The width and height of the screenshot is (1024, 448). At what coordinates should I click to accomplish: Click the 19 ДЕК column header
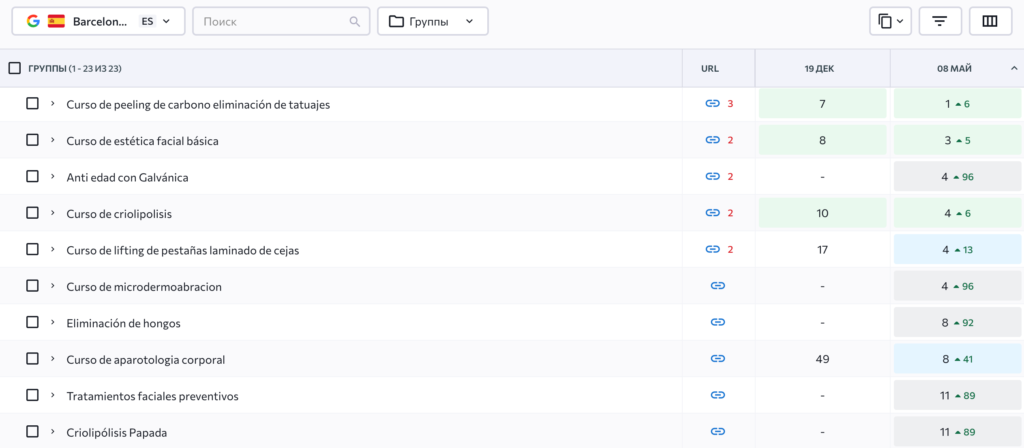pos(821,69)
